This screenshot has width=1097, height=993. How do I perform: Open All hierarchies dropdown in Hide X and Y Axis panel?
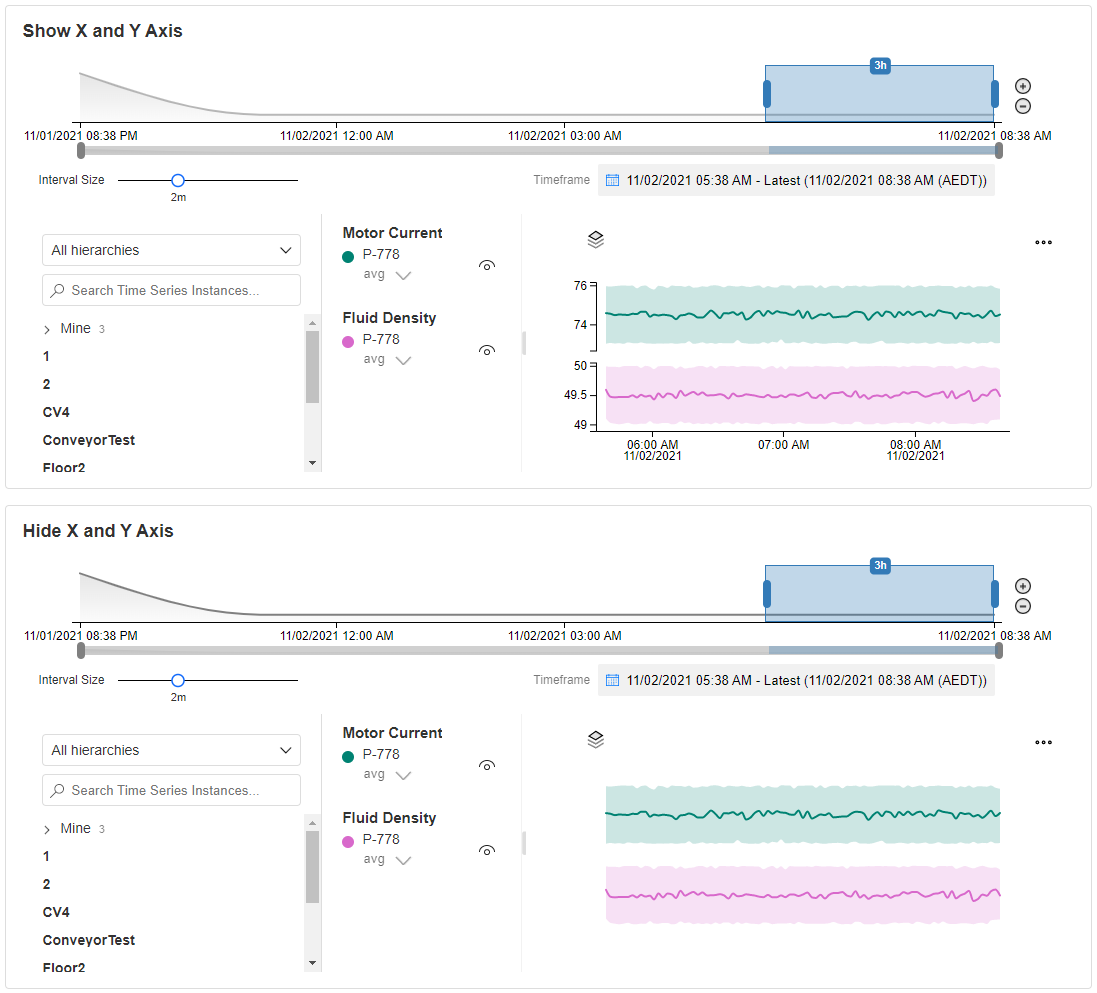coord(171,750)
